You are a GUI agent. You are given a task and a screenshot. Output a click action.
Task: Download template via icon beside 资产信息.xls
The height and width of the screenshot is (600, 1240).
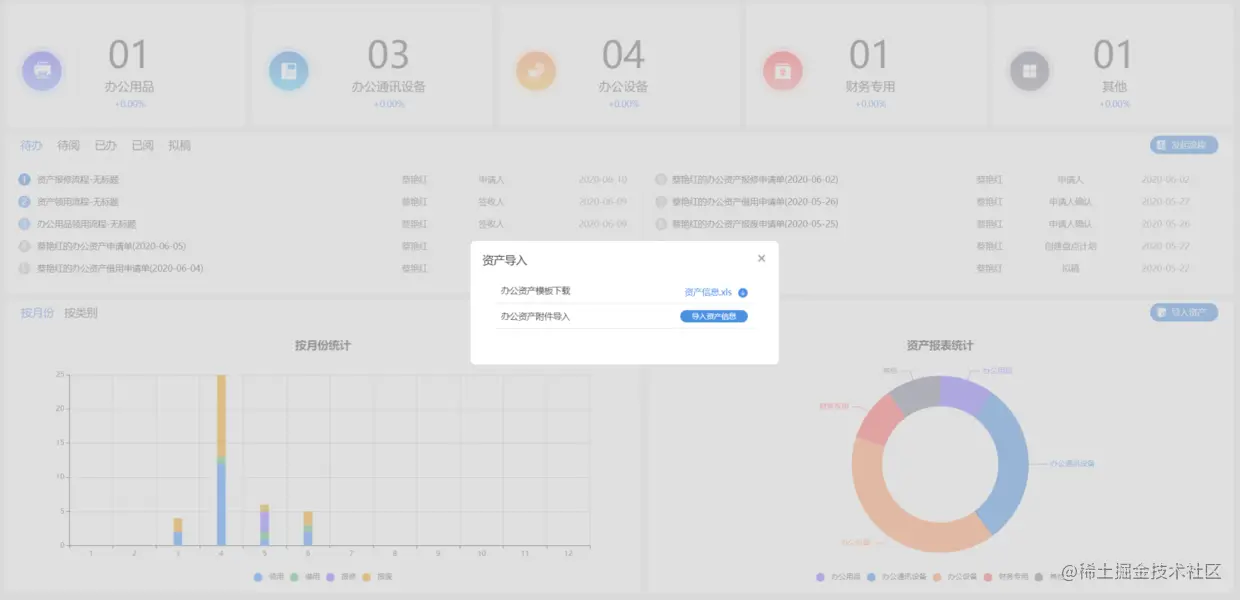coord(743,293)
